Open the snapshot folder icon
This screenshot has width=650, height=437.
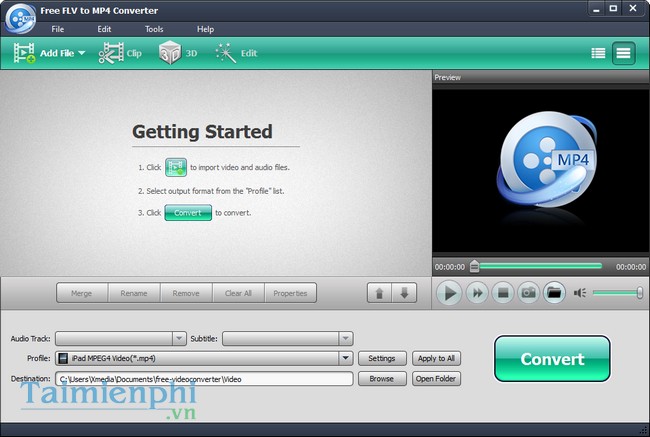click(554, 293)
